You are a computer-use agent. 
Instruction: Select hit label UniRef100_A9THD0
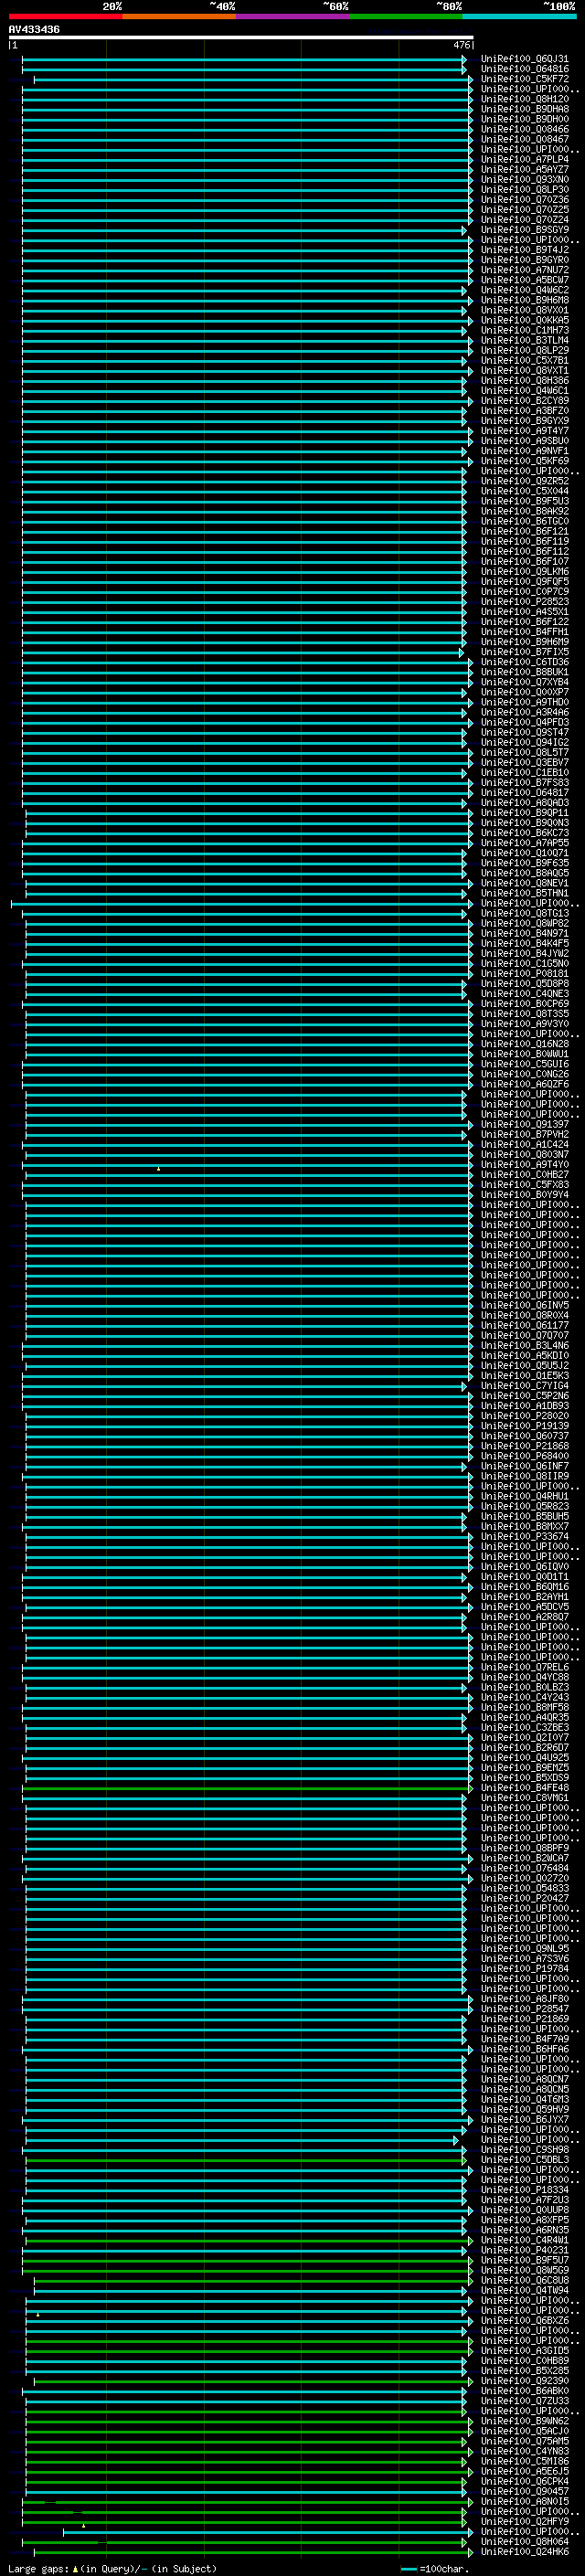click(525, 702)
